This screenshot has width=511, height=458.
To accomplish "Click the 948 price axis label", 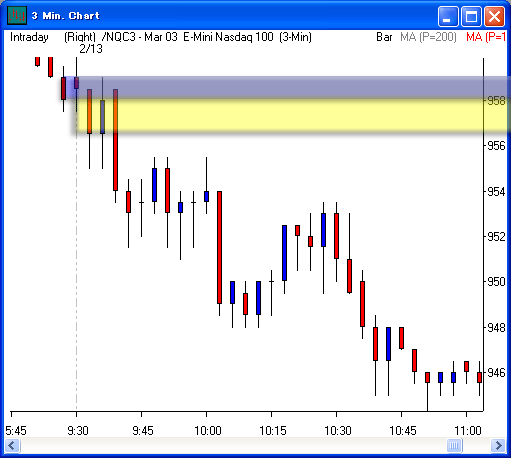I will click(x=496, y=328).
